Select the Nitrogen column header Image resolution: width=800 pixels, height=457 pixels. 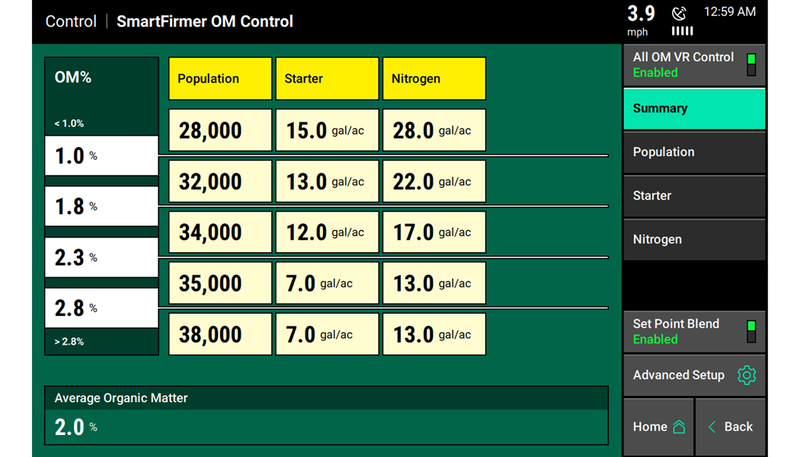tap(434, 79)
